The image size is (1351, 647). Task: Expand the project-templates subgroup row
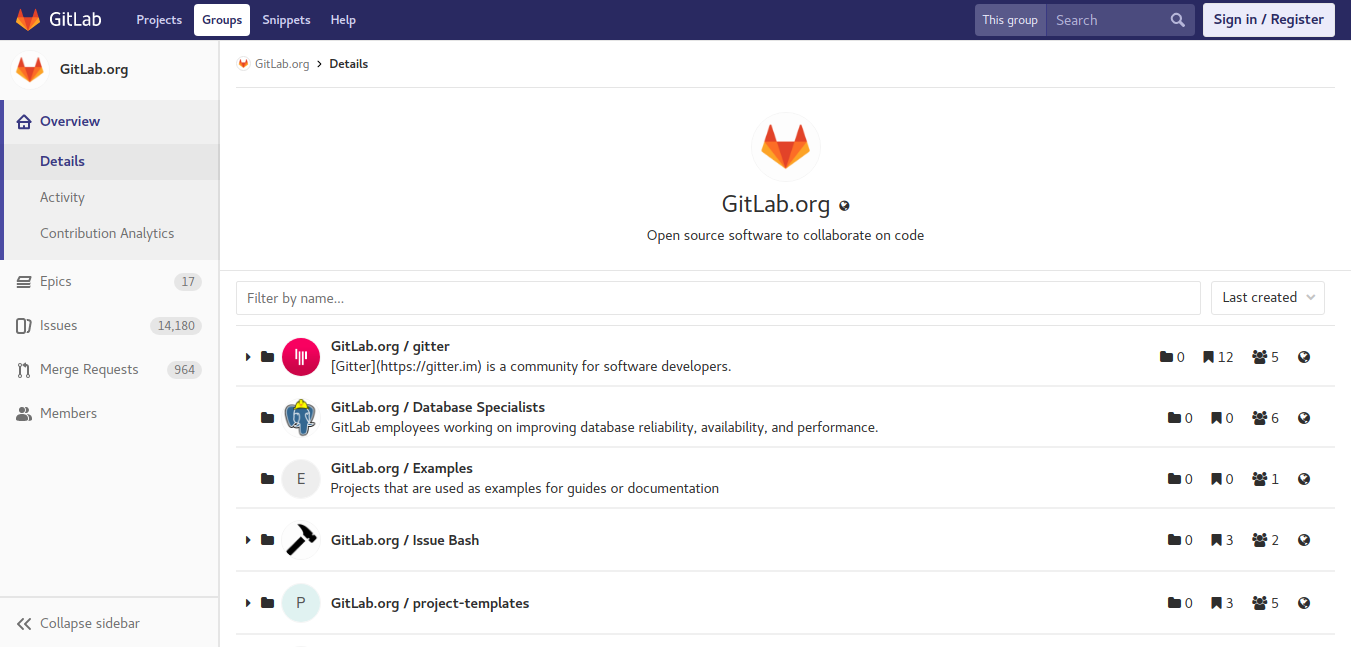pyautogui.click(x=248, y=603)
